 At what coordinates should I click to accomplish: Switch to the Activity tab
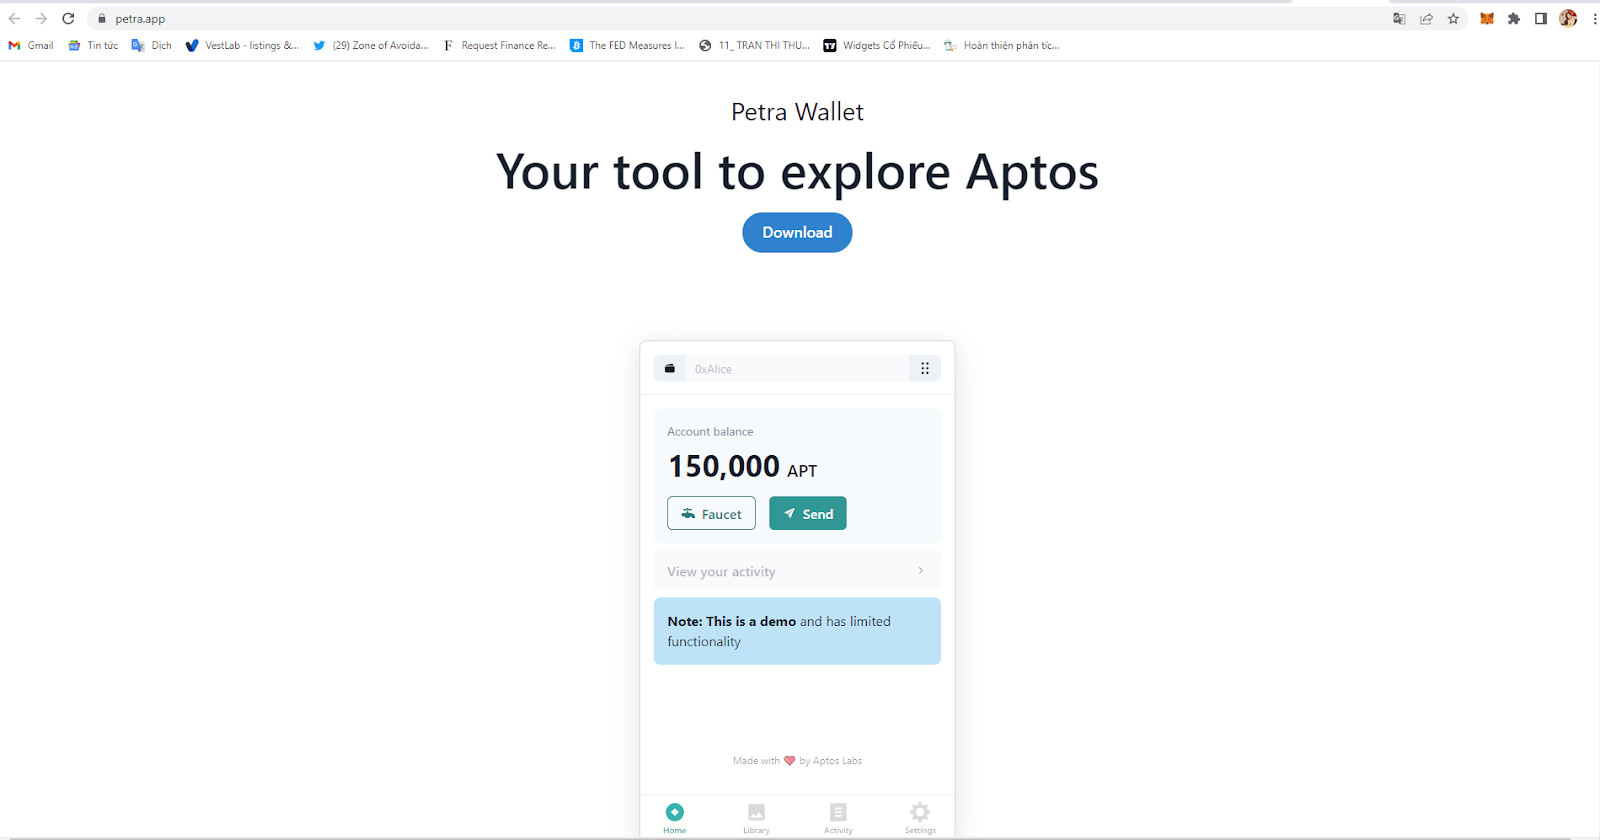(838, 817)
